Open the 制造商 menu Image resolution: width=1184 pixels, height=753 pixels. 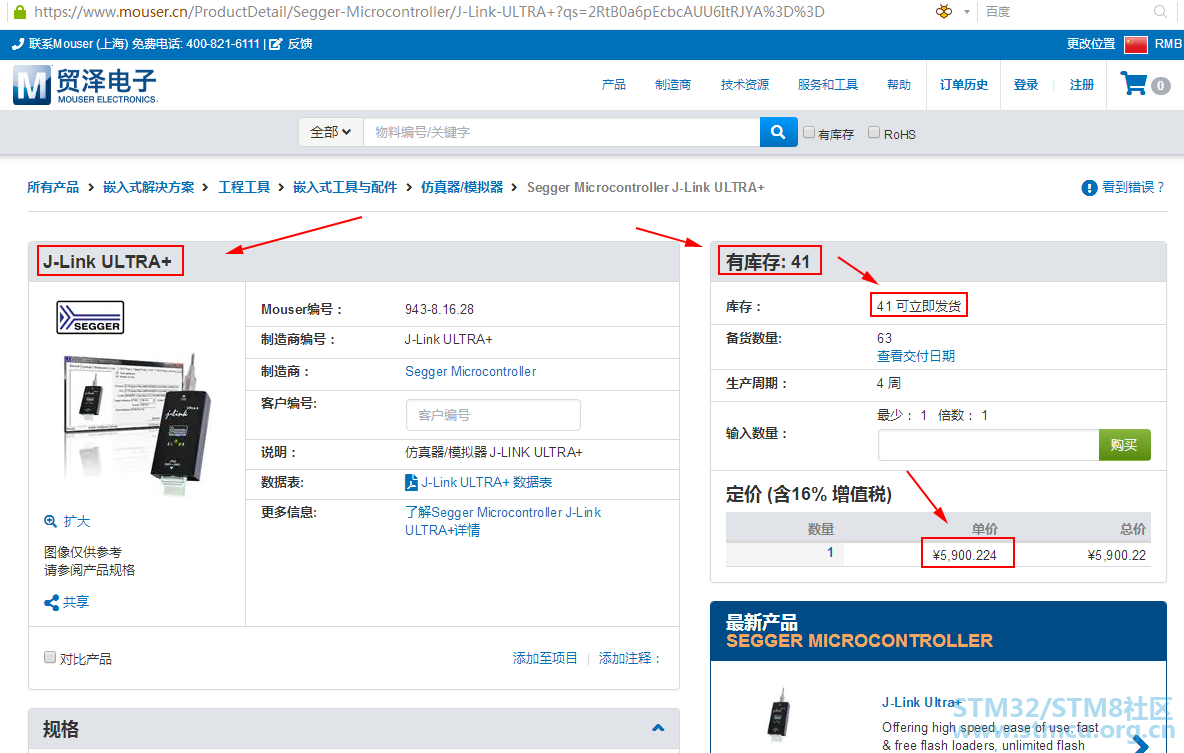[673, 85]
